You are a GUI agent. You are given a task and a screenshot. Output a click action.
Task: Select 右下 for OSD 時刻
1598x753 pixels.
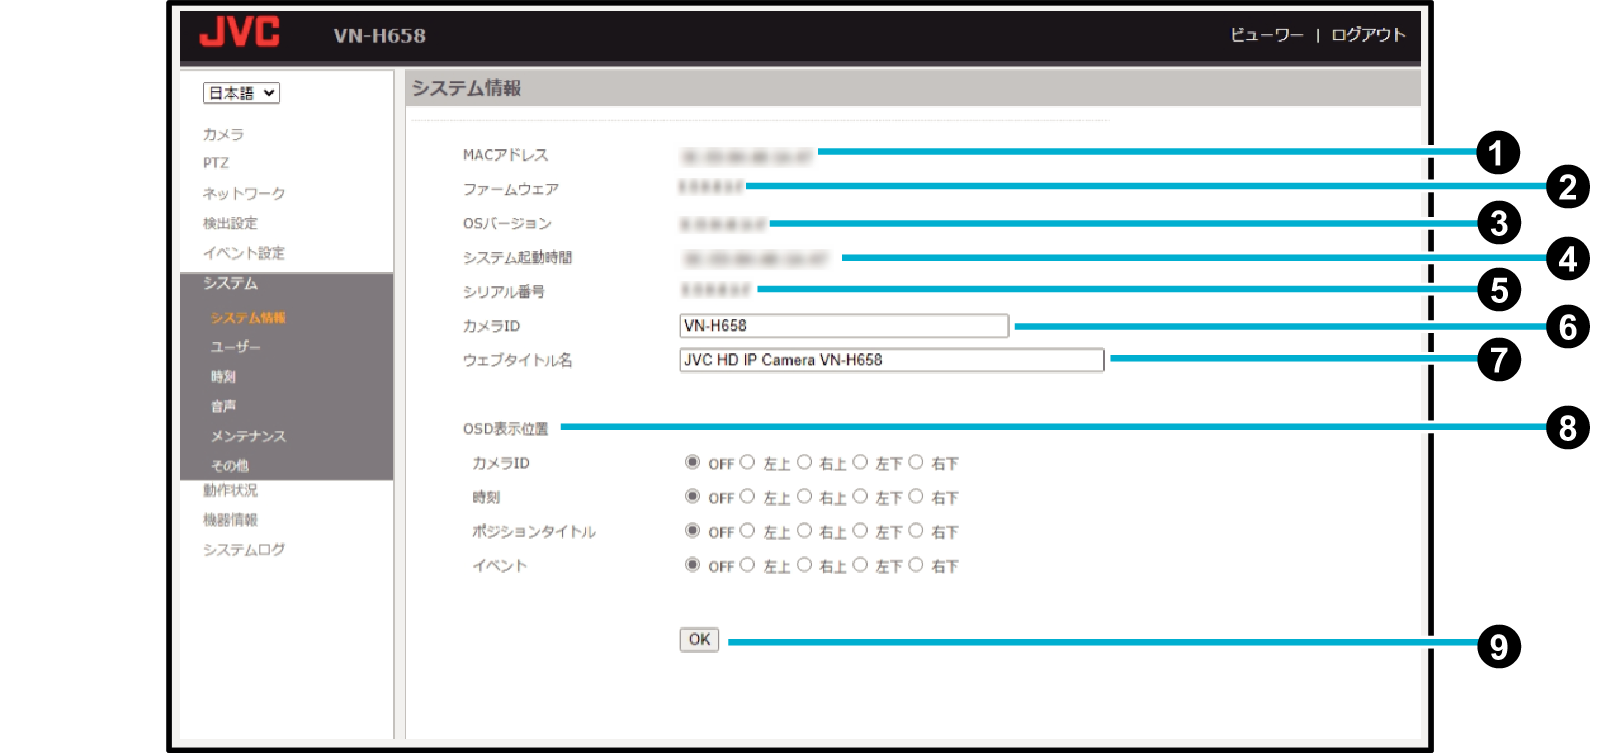915,496
